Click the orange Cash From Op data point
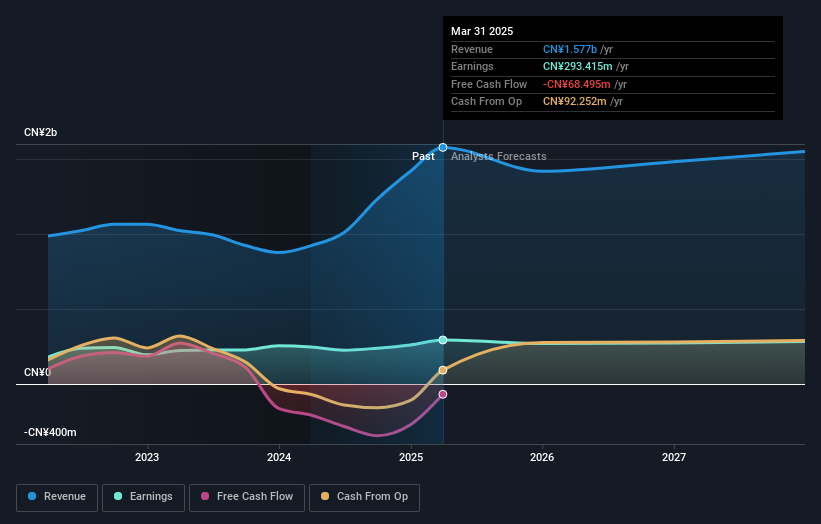821x524 pixels. 443,370
